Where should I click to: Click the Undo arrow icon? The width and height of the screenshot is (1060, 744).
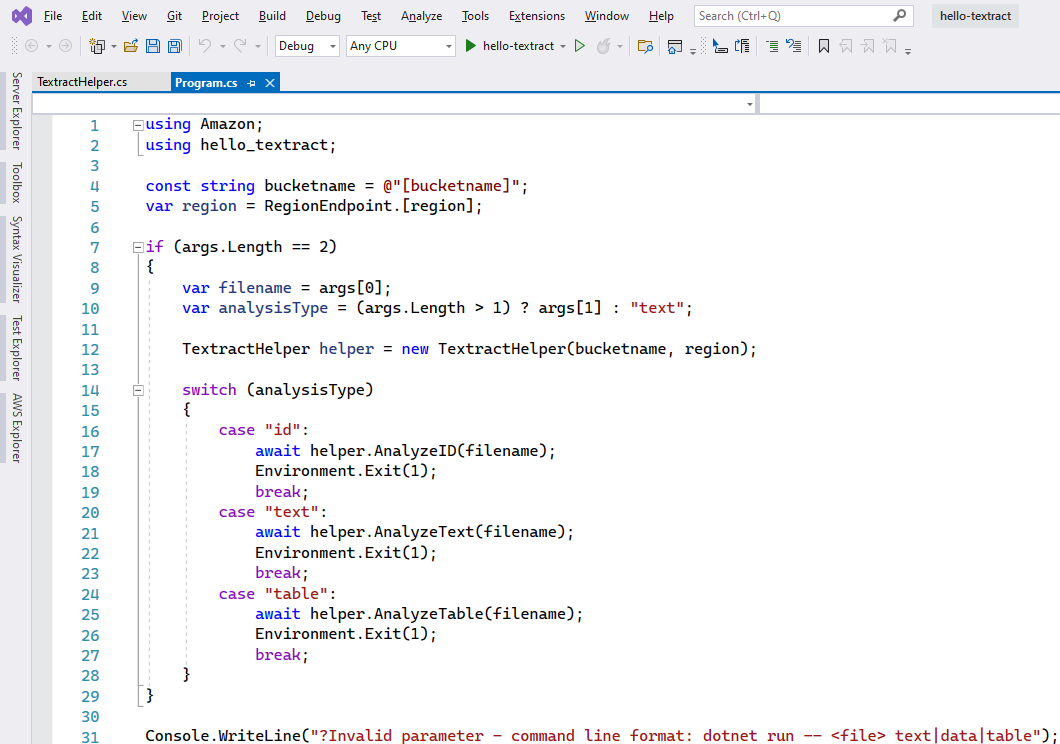tap(205, 45)
